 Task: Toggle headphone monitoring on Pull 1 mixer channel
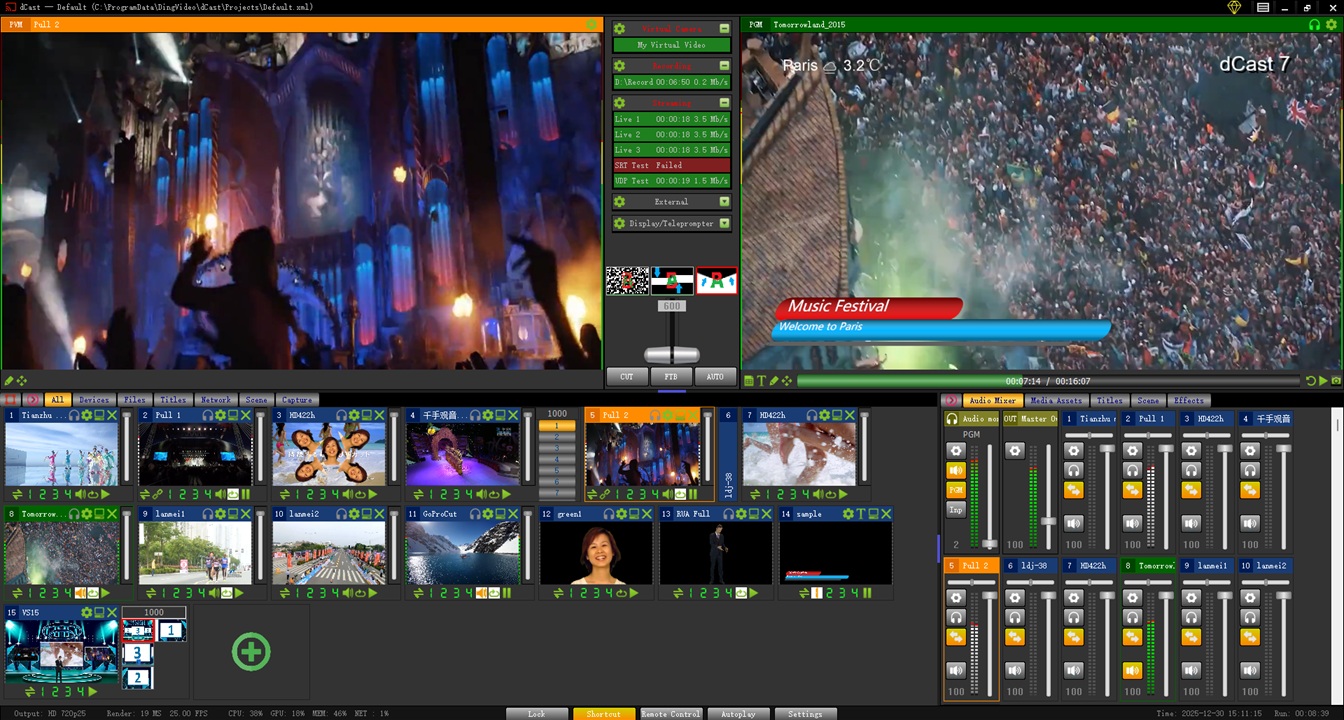click(x=1132, y=470)
